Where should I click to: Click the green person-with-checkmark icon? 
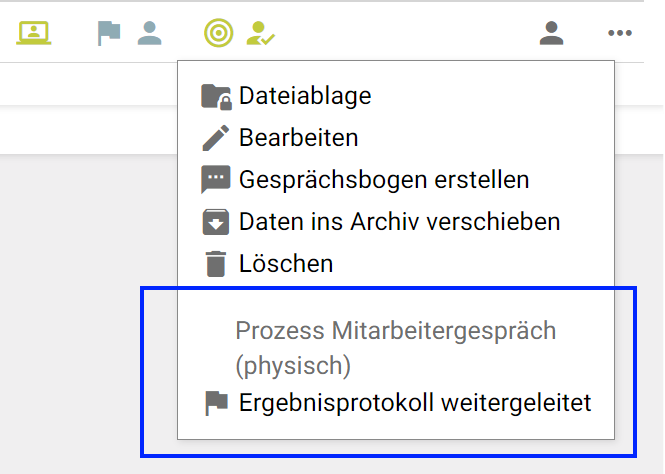point(260,33)
